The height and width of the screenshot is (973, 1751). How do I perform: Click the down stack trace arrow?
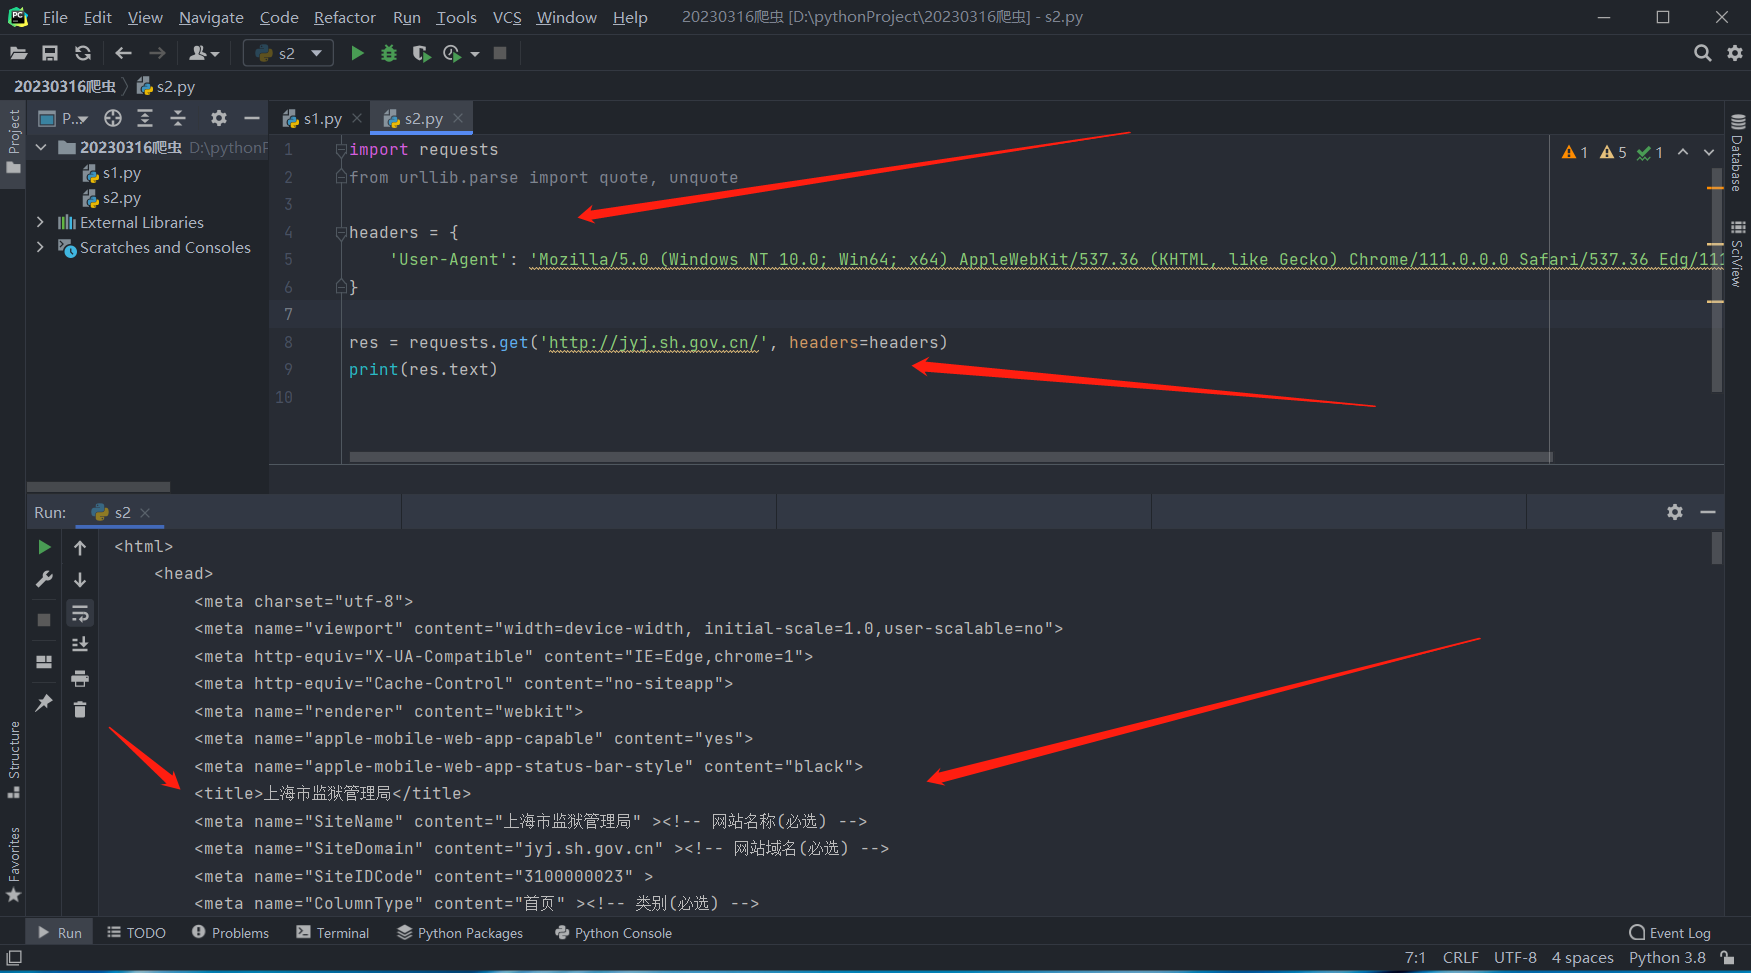pyautogui.click(x=80, y=579)
